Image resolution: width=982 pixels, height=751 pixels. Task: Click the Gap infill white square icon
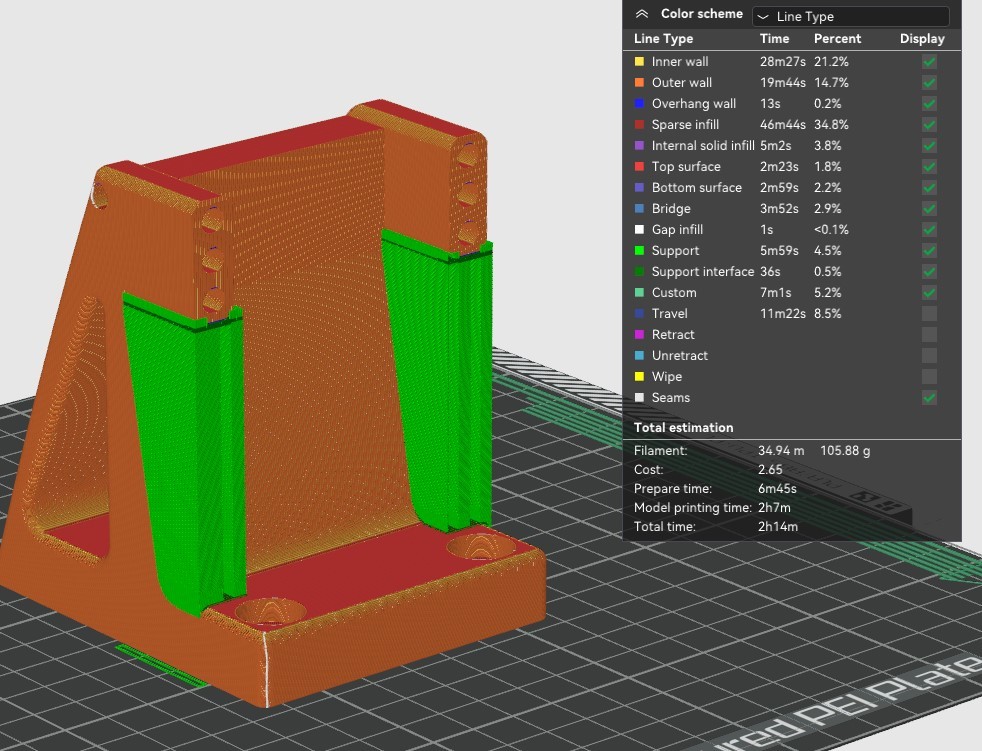640,230
